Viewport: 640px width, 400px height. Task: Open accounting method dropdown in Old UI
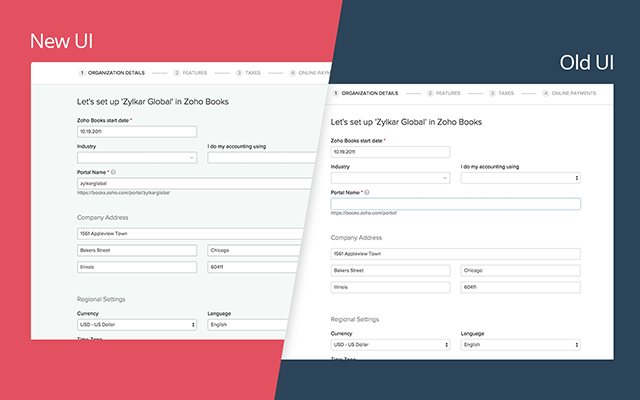[x=521, y=178]
